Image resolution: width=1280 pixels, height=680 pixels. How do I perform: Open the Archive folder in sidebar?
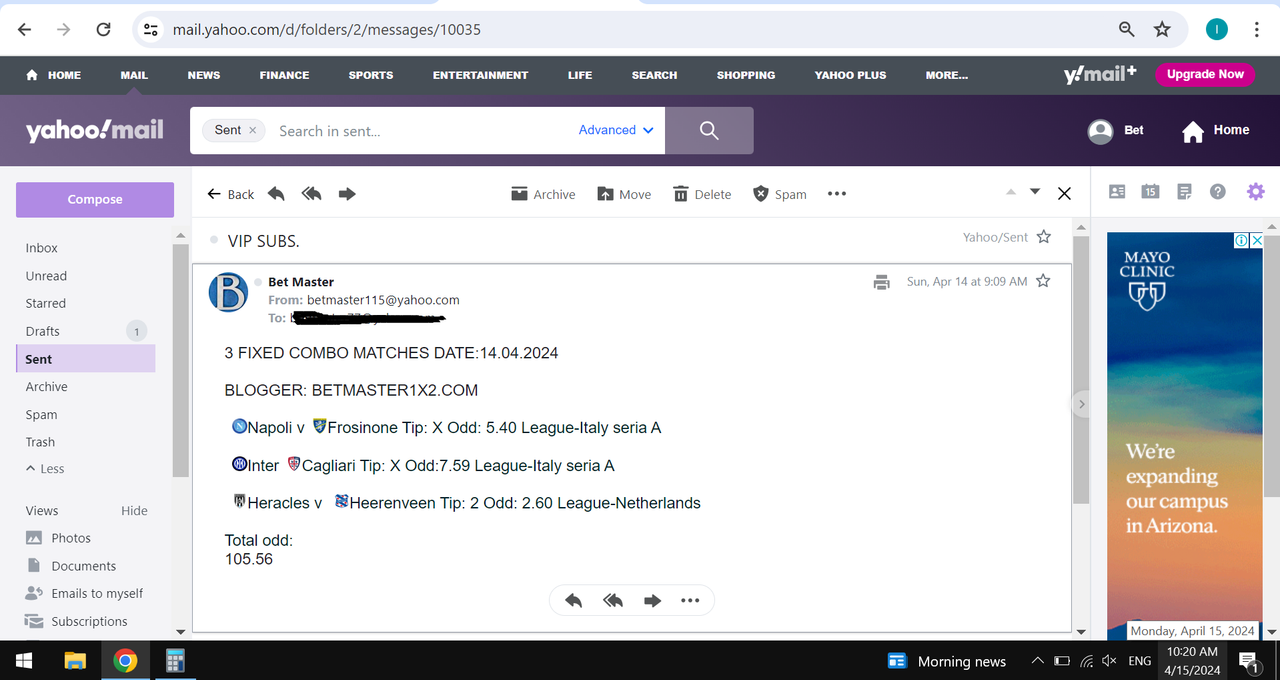click(47, 387)
